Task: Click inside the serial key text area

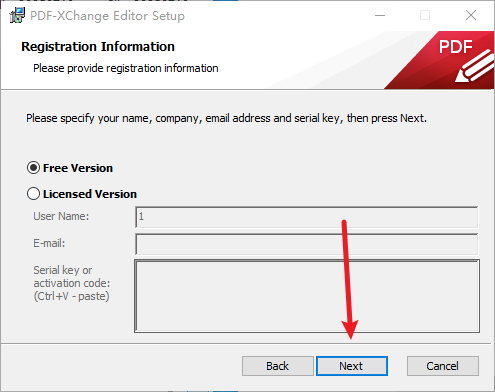Action: click(x=307, y=296)
